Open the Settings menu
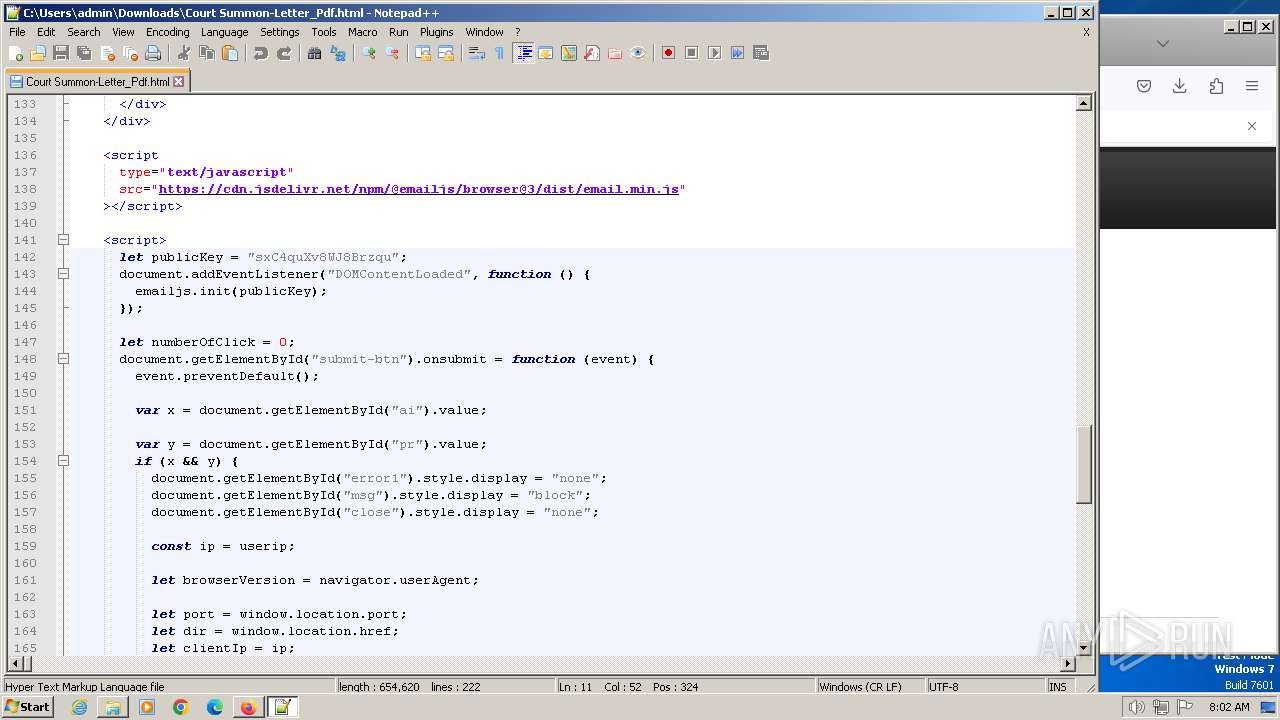Viewport: 1280px width, 720px height. (x=280, y=32)
